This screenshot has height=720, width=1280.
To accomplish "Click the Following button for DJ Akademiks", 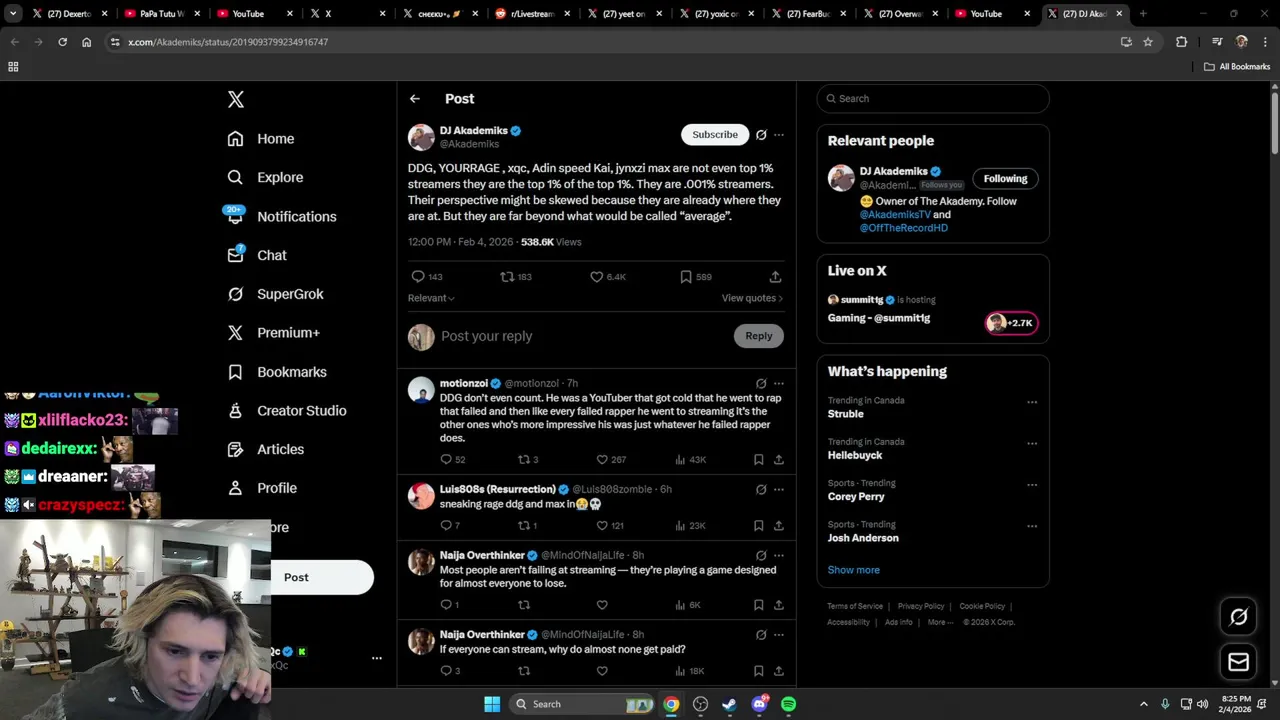I will coord(1005,179).
